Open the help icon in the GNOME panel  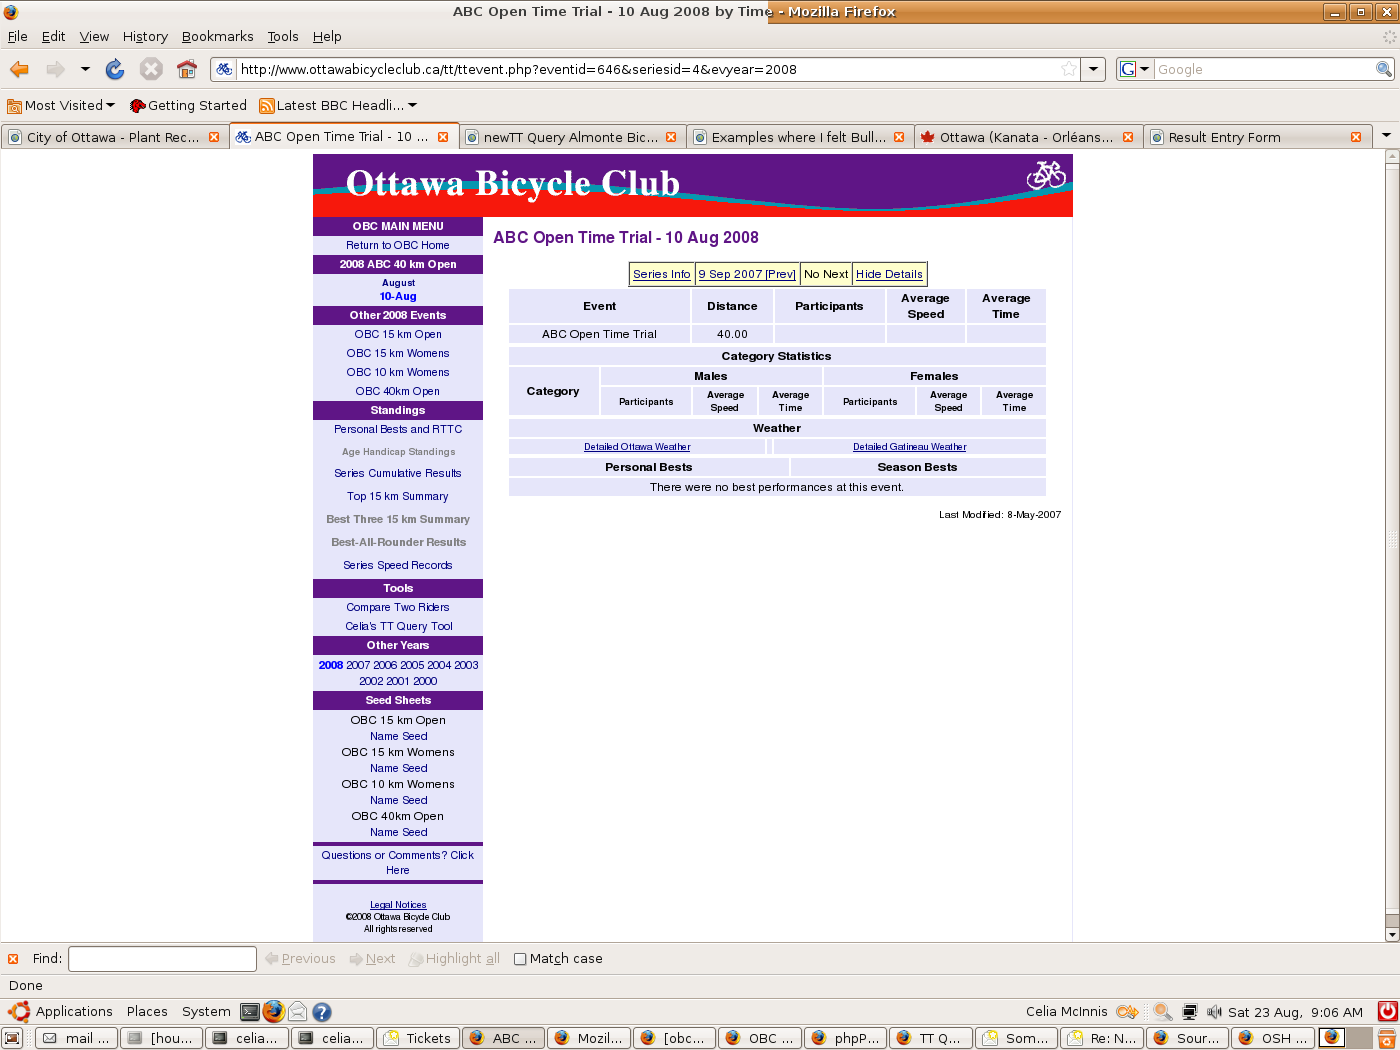pyautogui.click(x=322, y=1012)
